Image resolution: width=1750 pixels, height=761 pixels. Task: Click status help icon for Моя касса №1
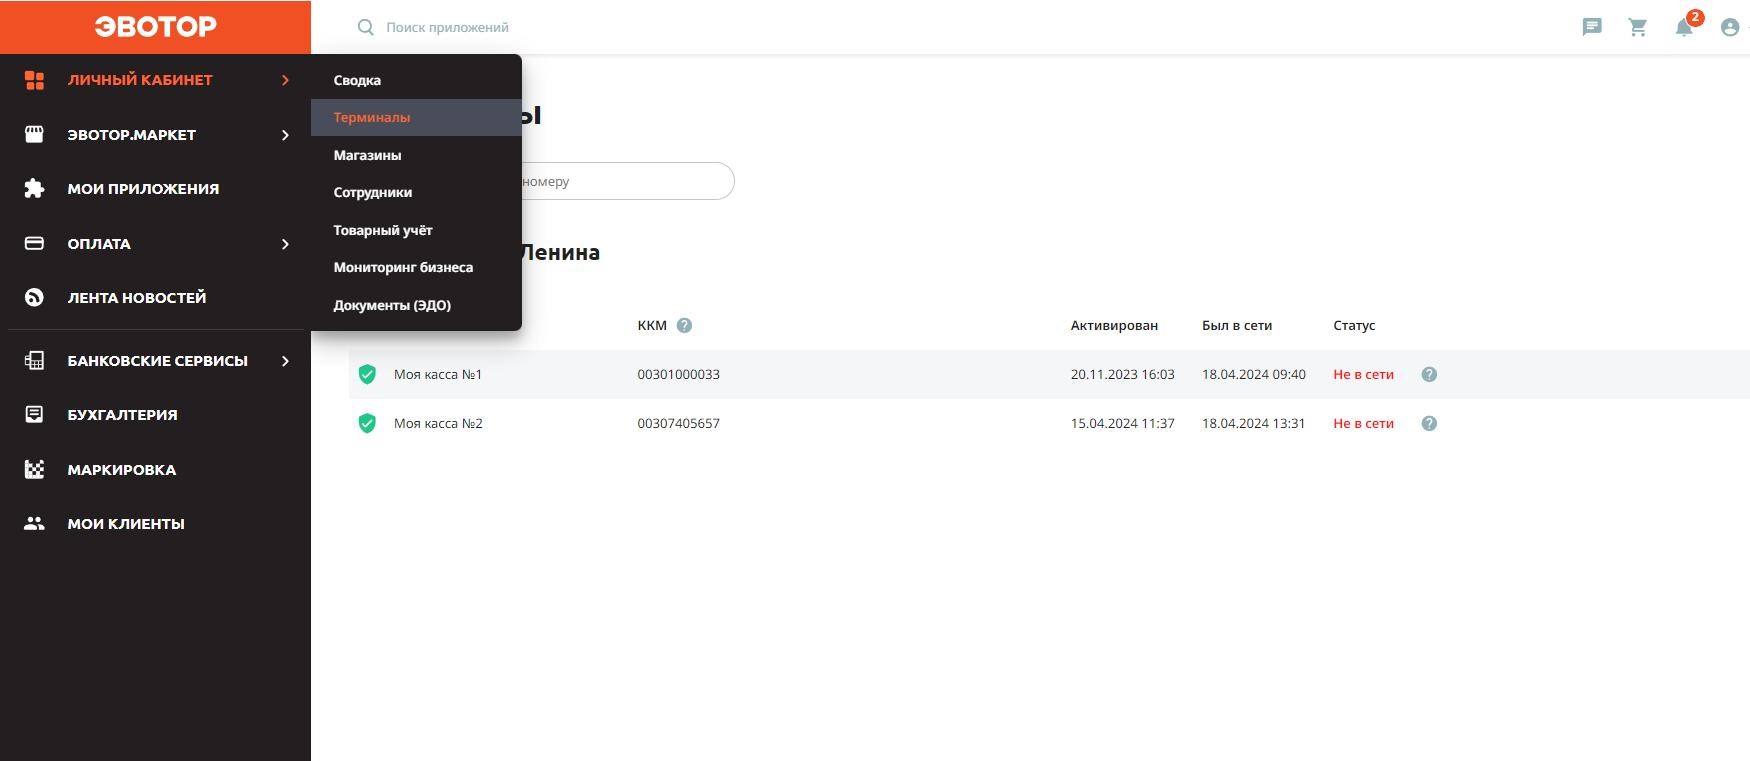click(1429, 374)
